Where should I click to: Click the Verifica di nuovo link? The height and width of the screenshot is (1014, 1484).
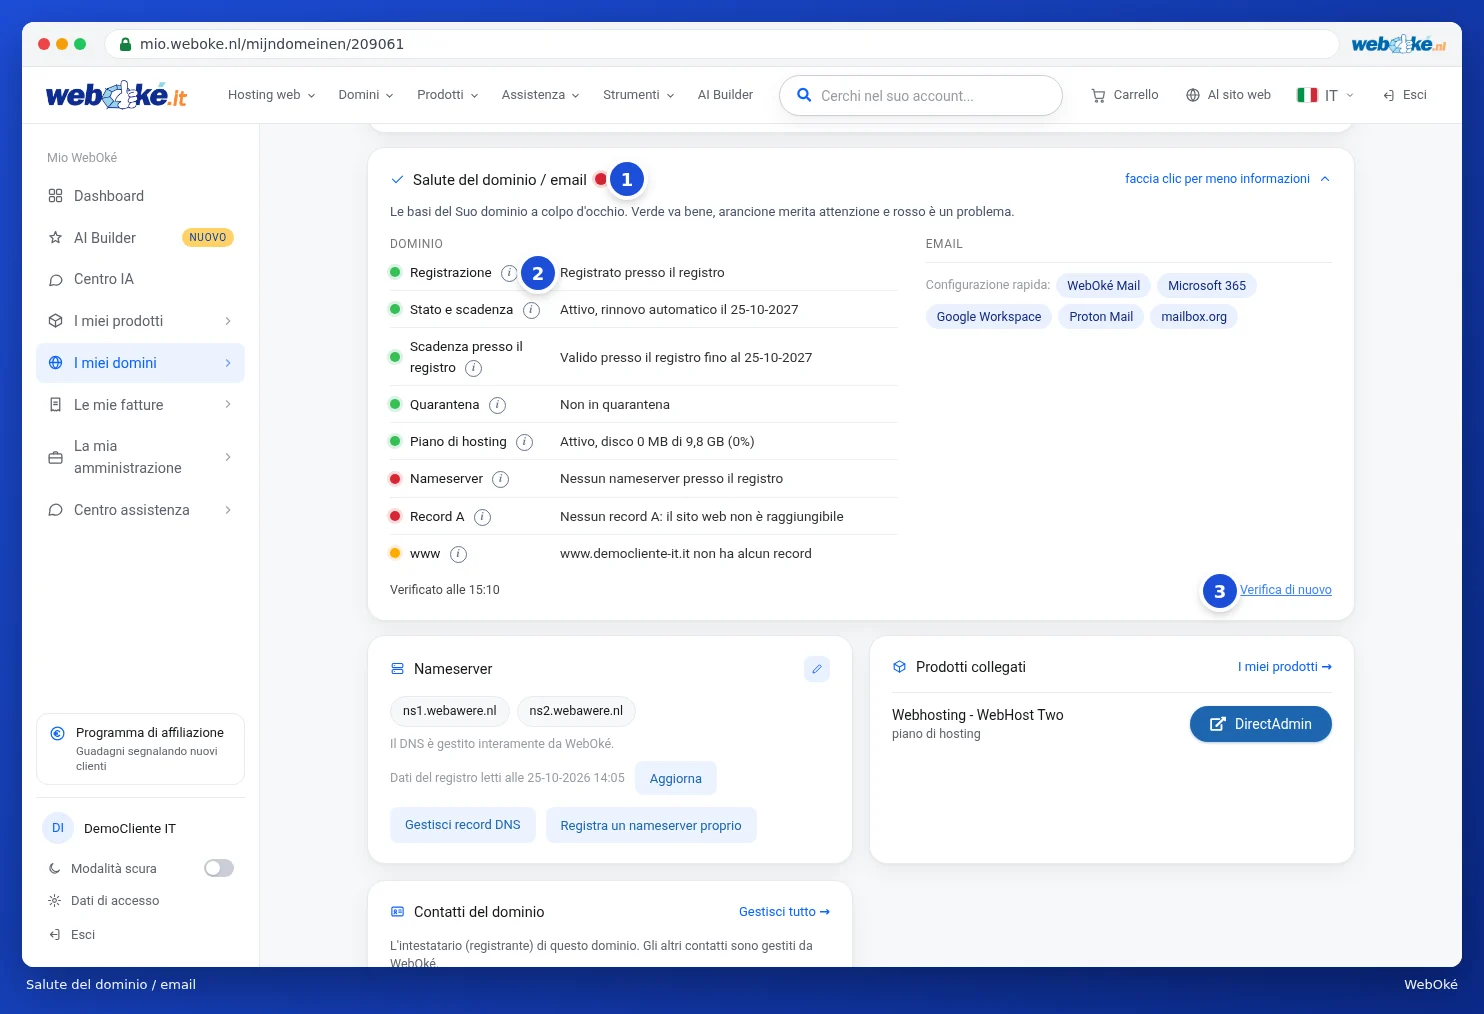pos(1286,590)
